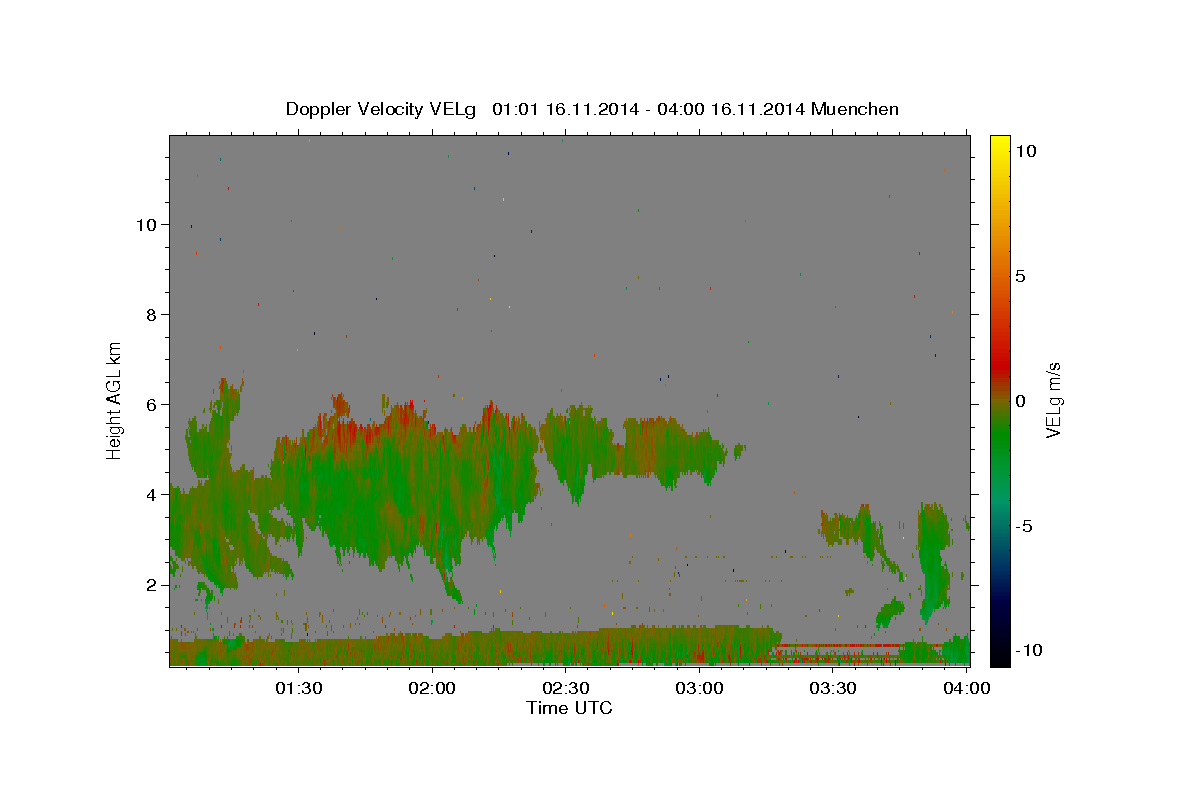The width and height of the screenshot is (1200, 800).
Task: Click the height axis label 4
Action: coord(152,495)
